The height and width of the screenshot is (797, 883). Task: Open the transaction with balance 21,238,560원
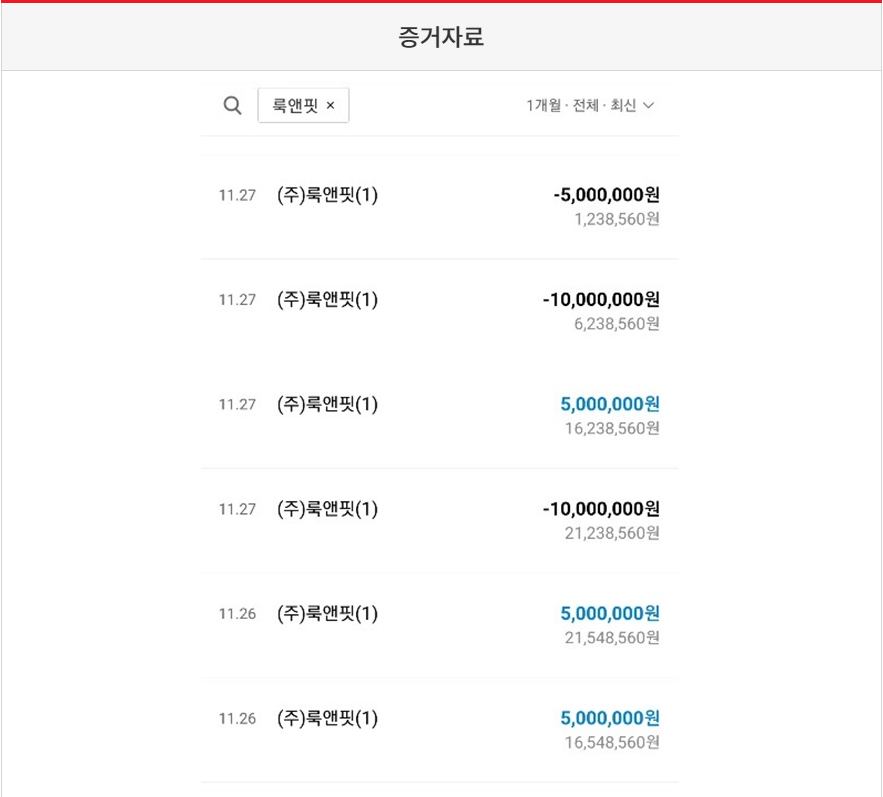coord(440,520)
